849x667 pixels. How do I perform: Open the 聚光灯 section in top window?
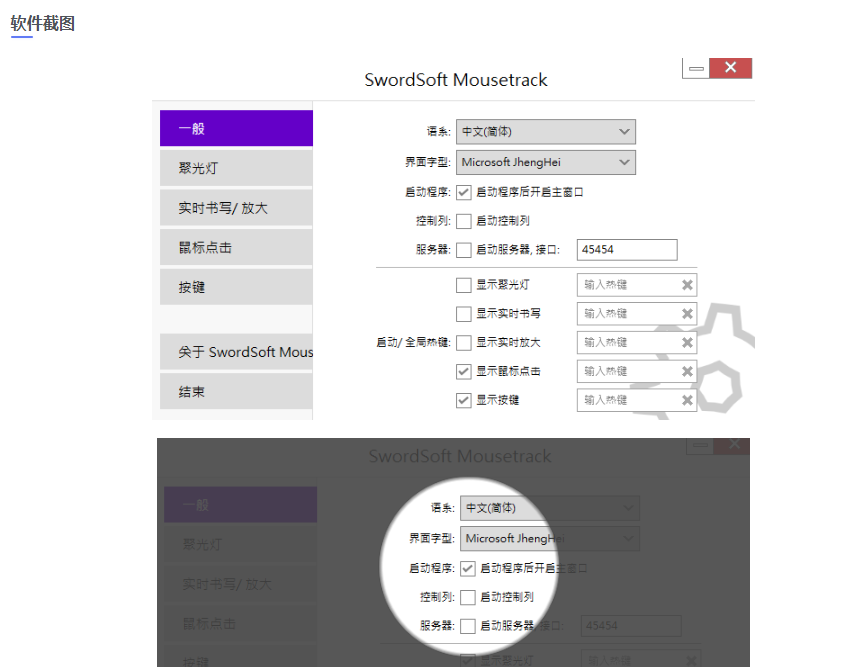[x=236, y=168]
